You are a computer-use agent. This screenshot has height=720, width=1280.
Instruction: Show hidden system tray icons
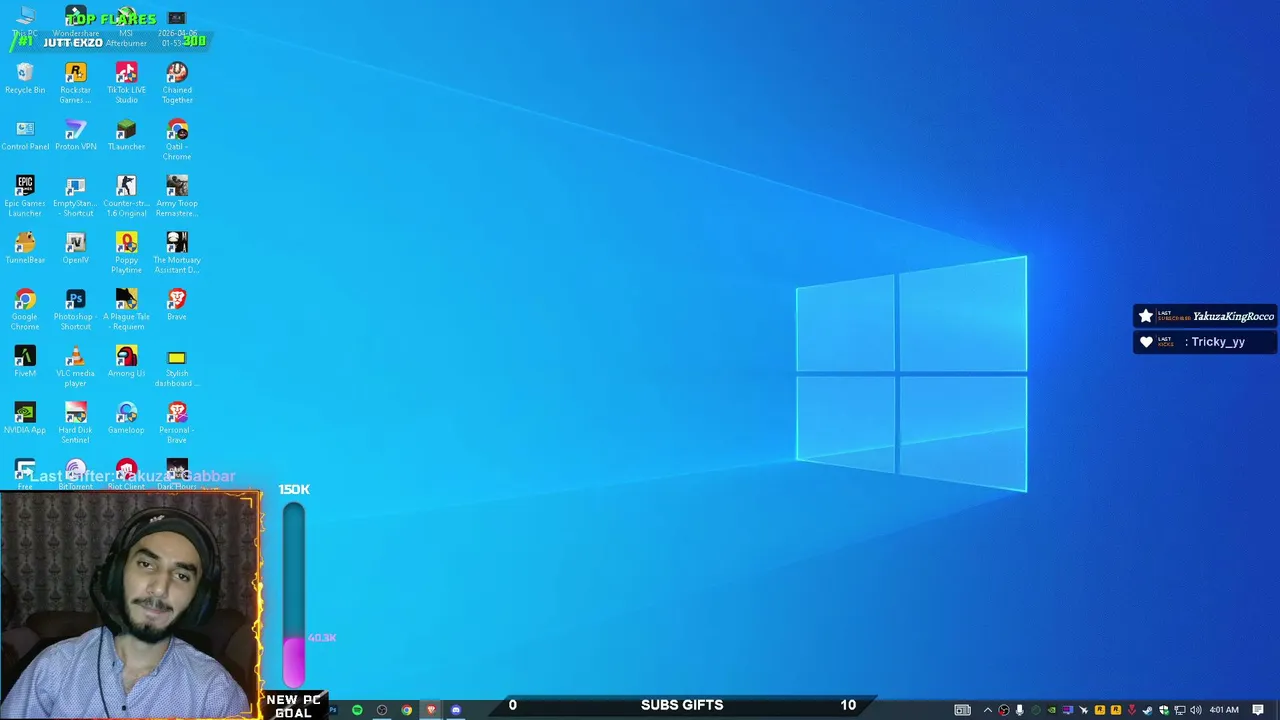988,710
